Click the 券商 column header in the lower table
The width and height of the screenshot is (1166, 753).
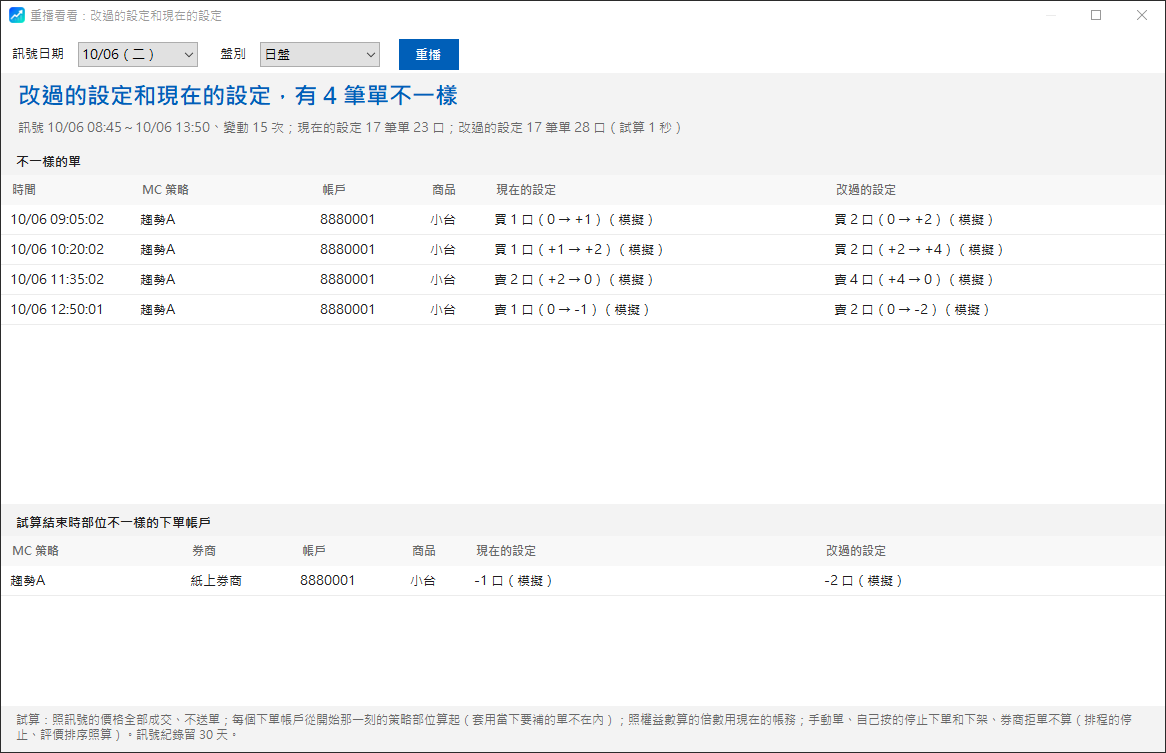pyautogui.click(x=204, y=551)
